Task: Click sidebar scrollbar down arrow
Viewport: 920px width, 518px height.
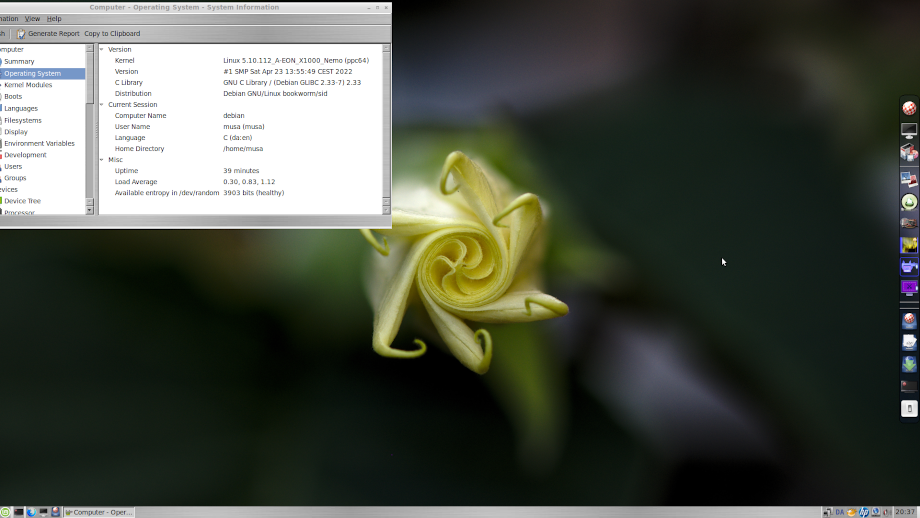Action: pos(90,211)
